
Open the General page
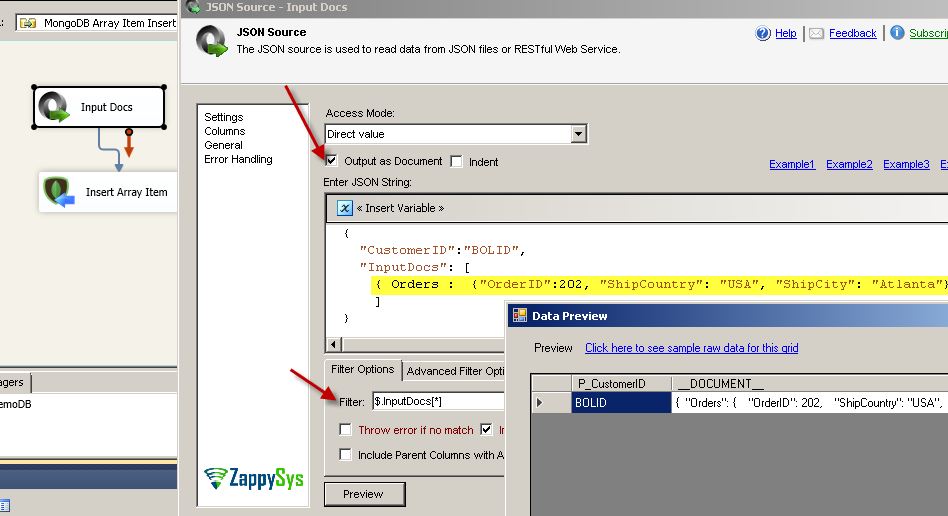coord(223,145)
